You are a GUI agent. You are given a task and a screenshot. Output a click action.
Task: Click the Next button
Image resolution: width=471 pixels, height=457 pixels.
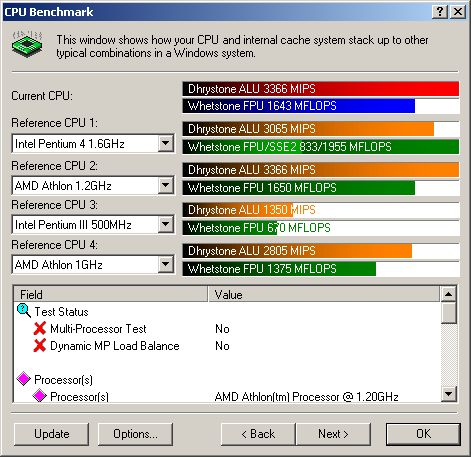[x=333, y=434]
